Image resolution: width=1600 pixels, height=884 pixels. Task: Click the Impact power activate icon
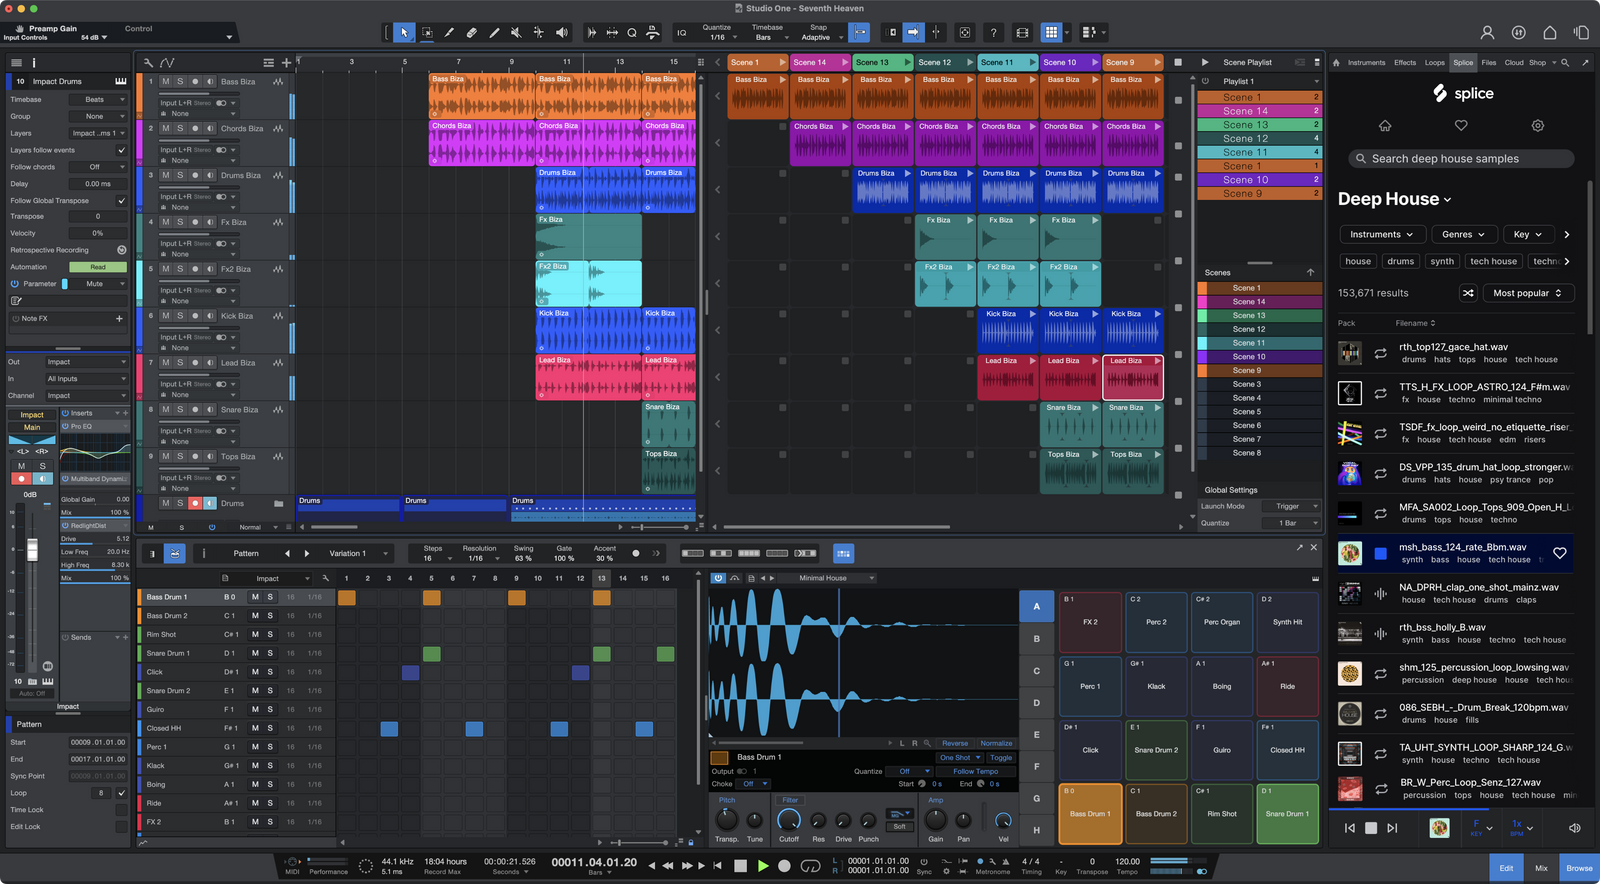(x=718, y=578)
